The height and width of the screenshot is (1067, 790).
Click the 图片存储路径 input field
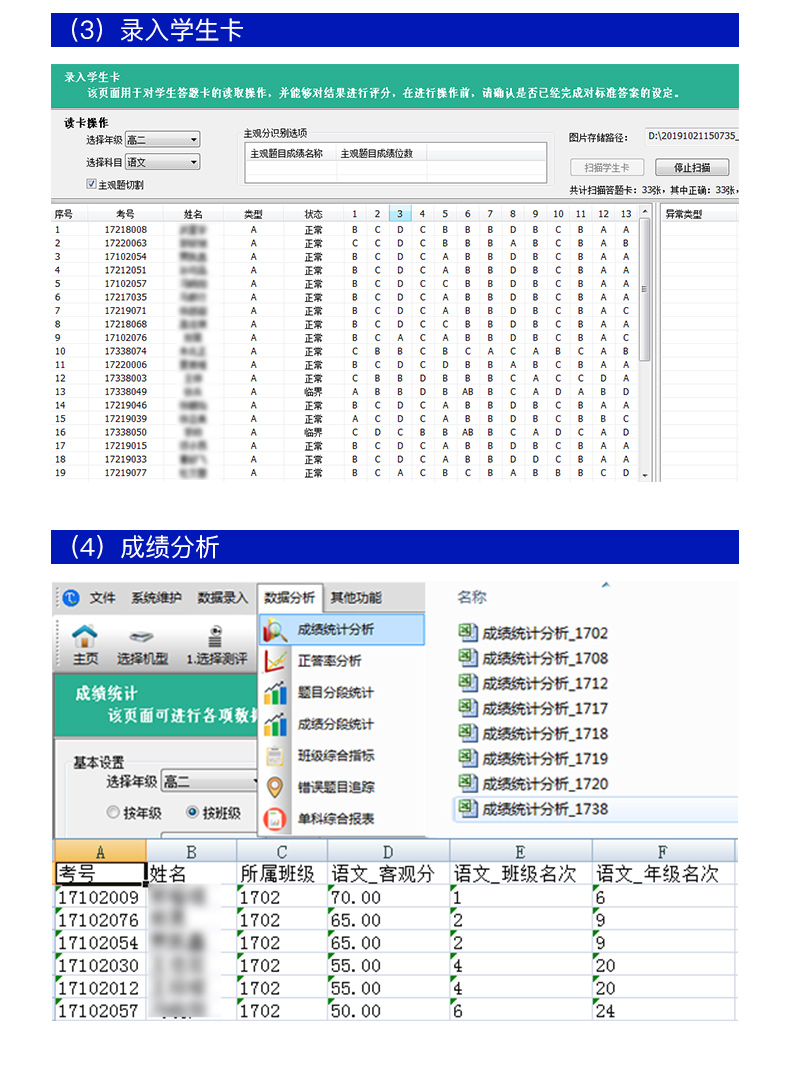tap(691, 137)
